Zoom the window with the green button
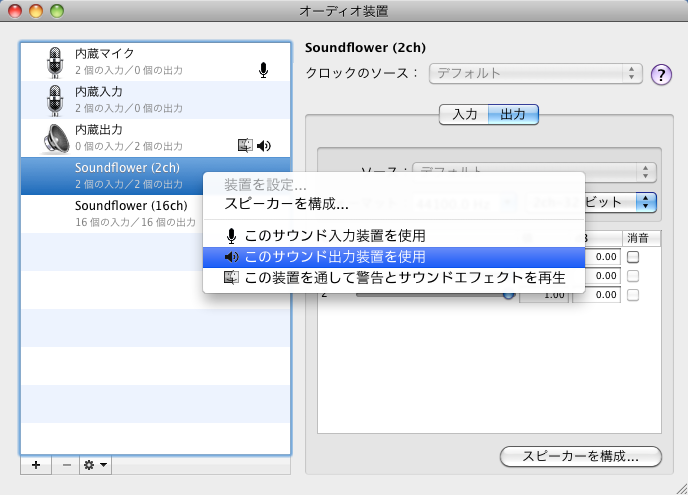This screenshot has height=495, width=688. [57, 11]
